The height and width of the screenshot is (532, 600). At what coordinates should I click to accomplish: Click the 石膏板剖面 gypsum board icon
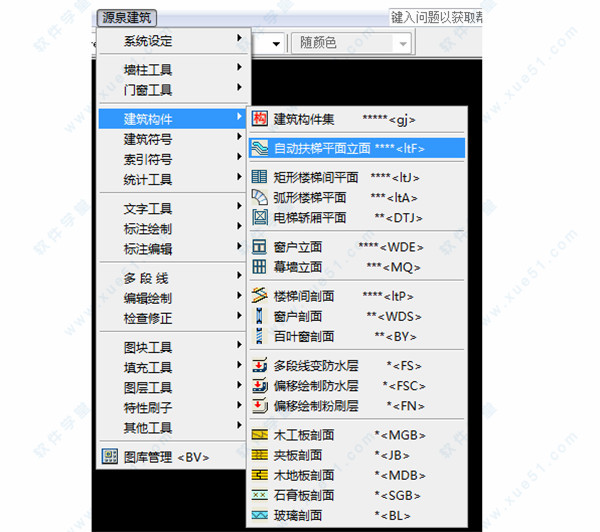click(259, 495)
